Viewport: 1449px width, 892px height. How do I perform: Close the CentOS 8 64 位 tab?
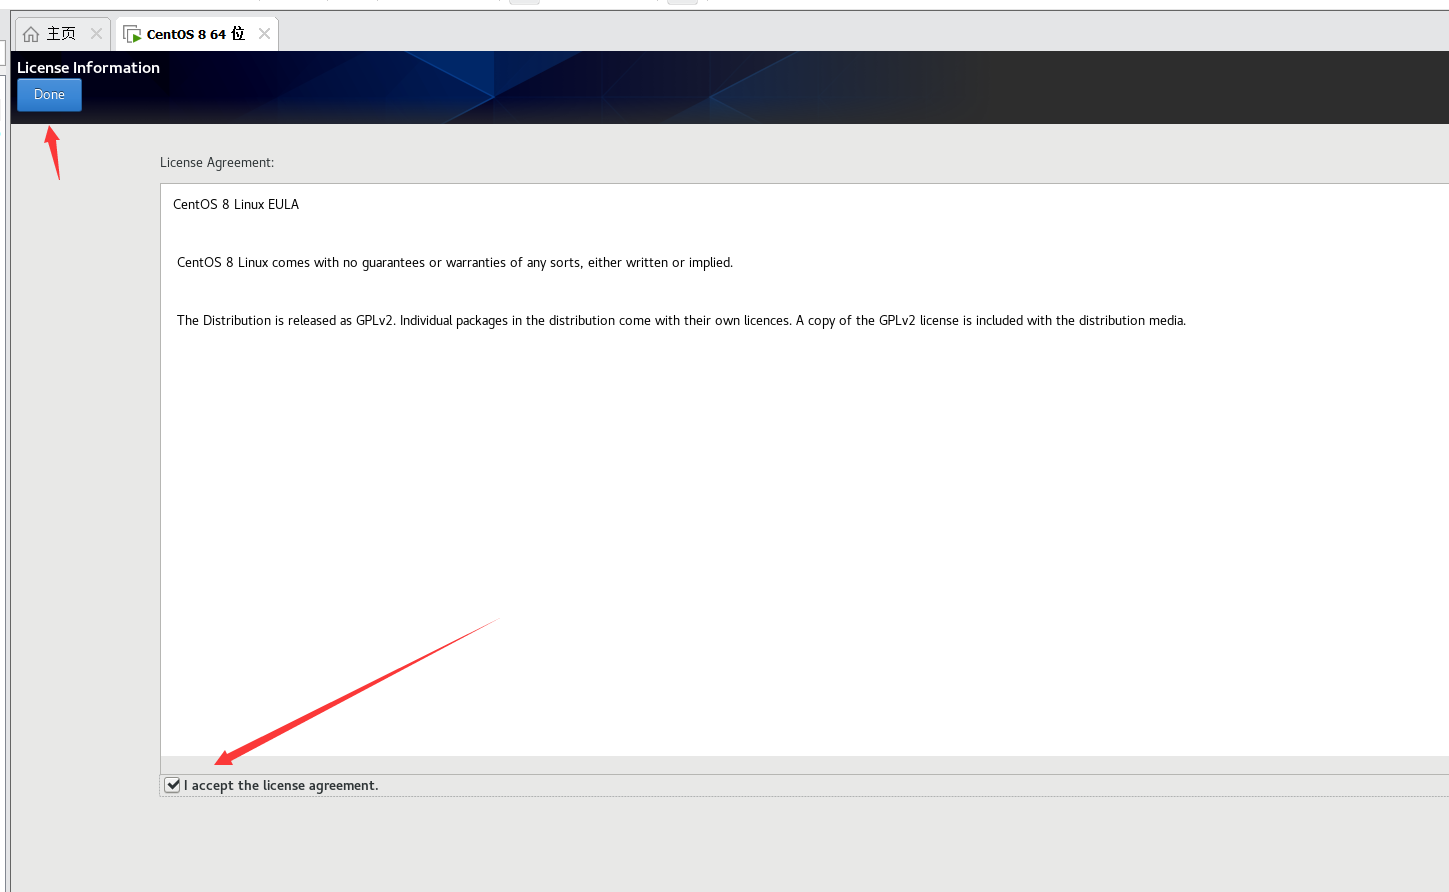coord(264,34)
